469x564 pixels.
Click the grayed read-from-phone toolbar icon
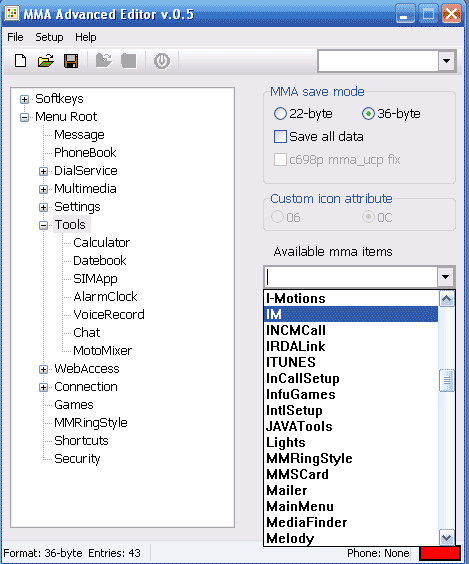pyautogui.click(x=104, y=61)
